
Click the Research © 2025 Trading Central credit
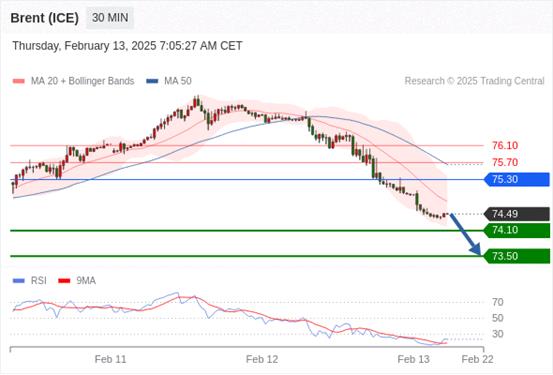click(474, 81)
